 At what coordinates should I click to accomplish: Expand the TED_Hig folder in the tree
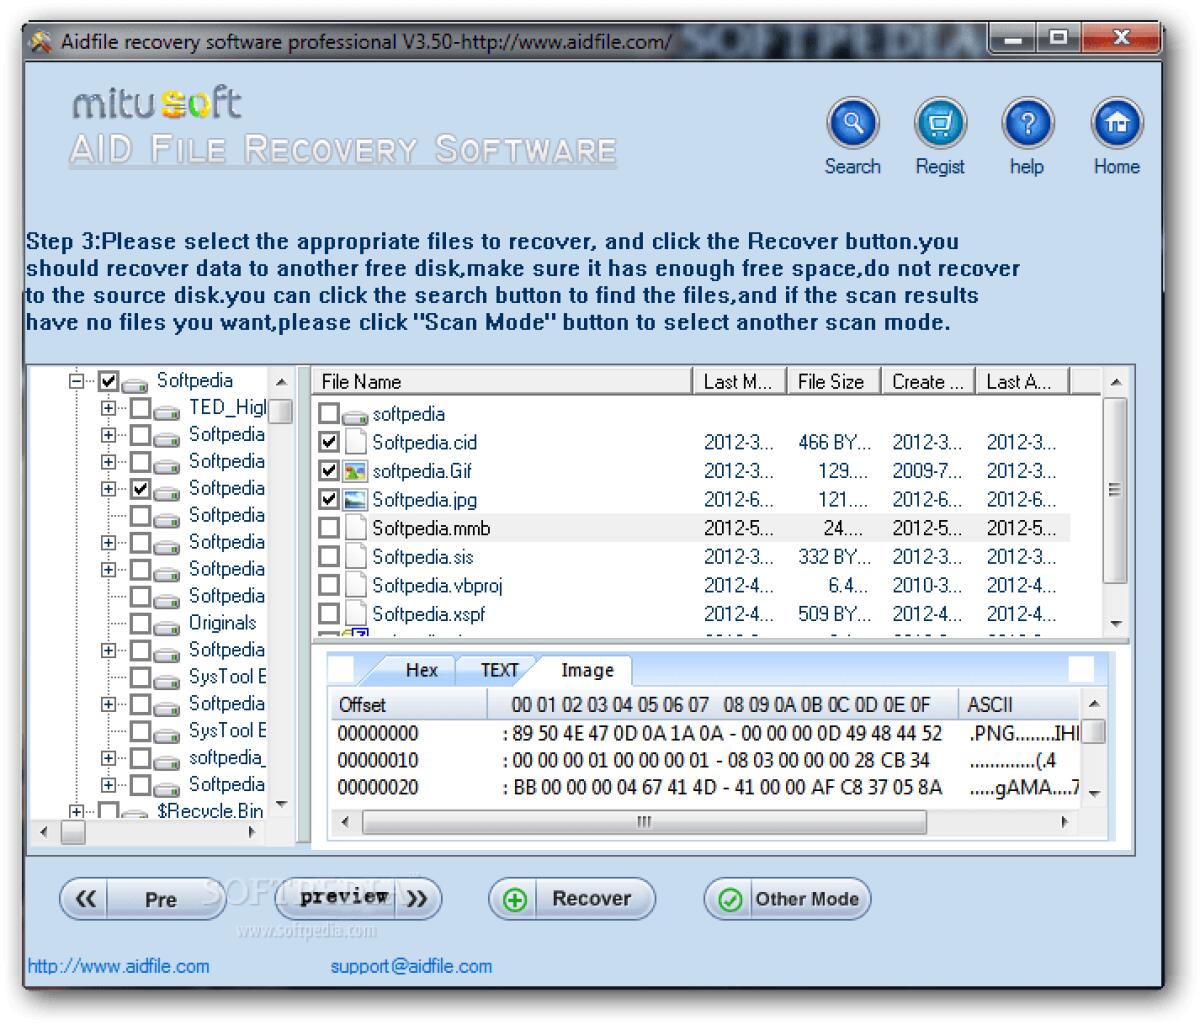108,407
